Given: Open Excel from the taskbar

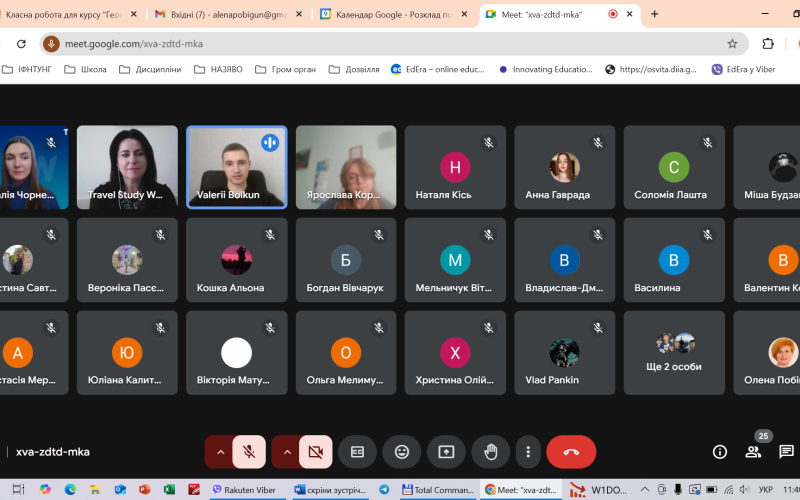Looking at the screenshot, I should point(169,490).
